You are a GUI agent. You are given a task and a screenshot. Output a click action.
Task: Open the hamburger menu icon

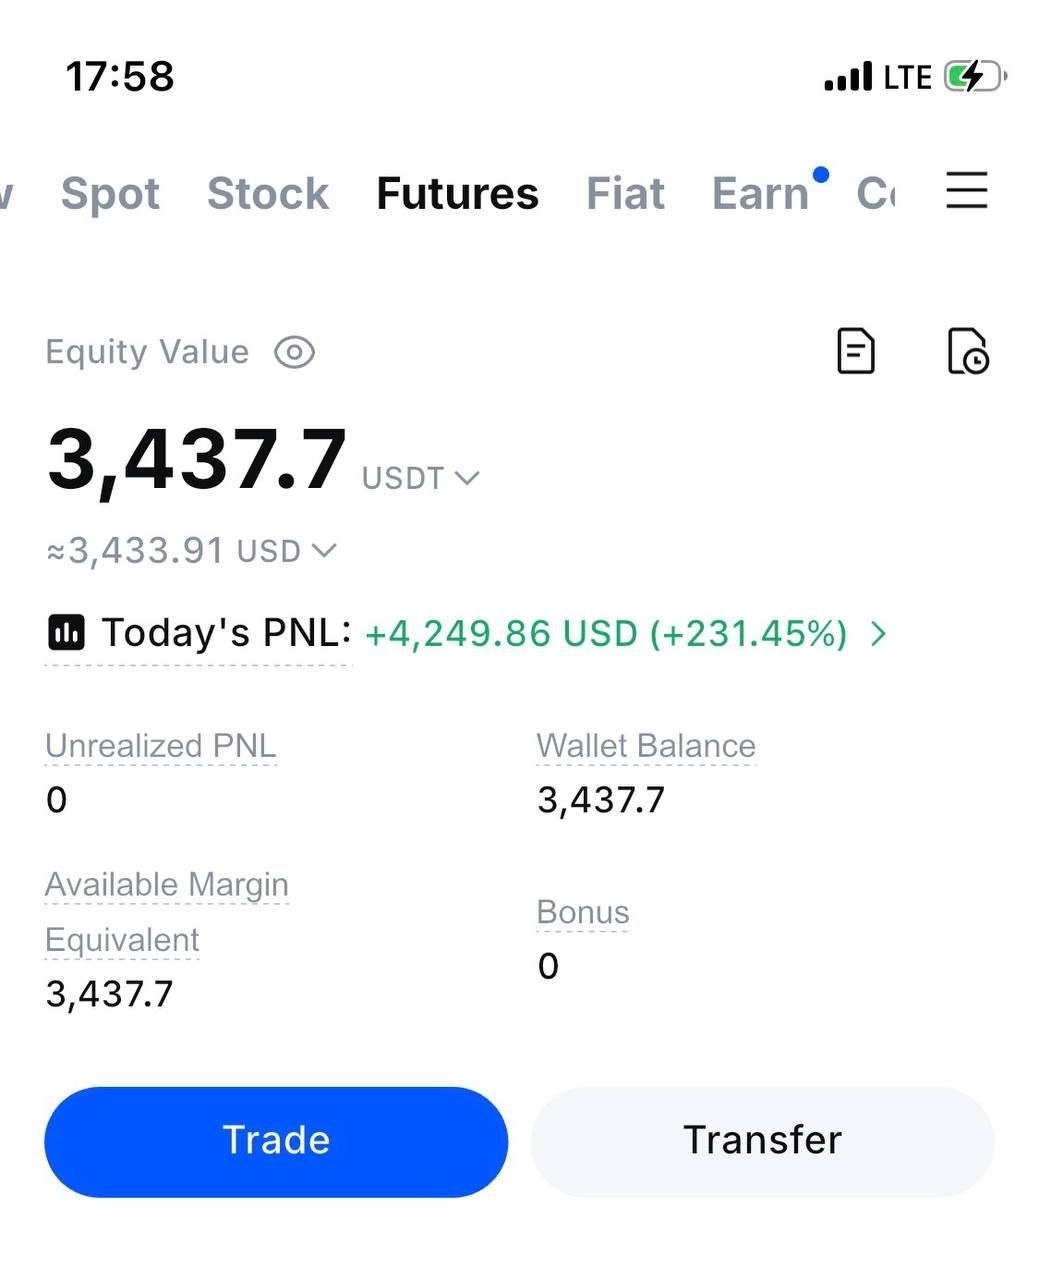click(x=966, y=190)
